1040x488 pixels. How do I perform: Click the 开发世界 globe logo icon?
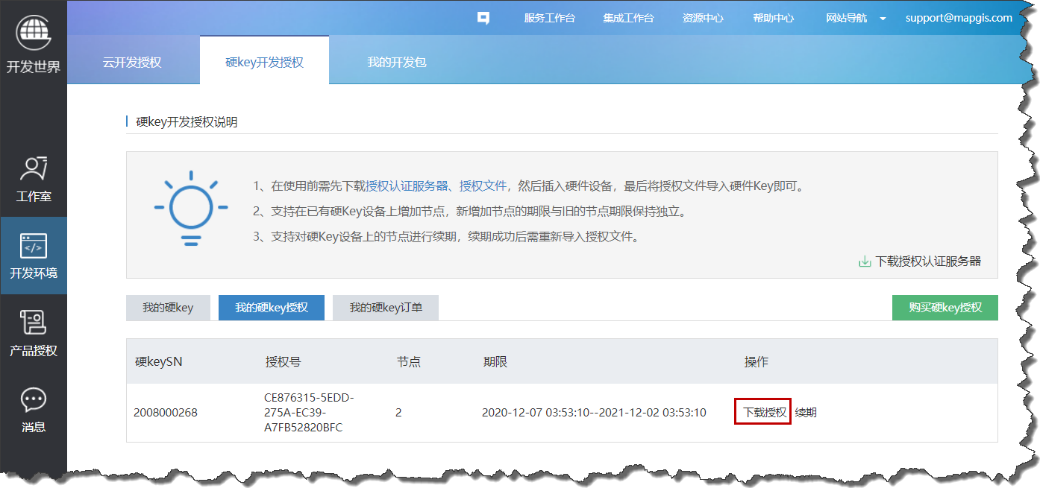click(33, 32)
